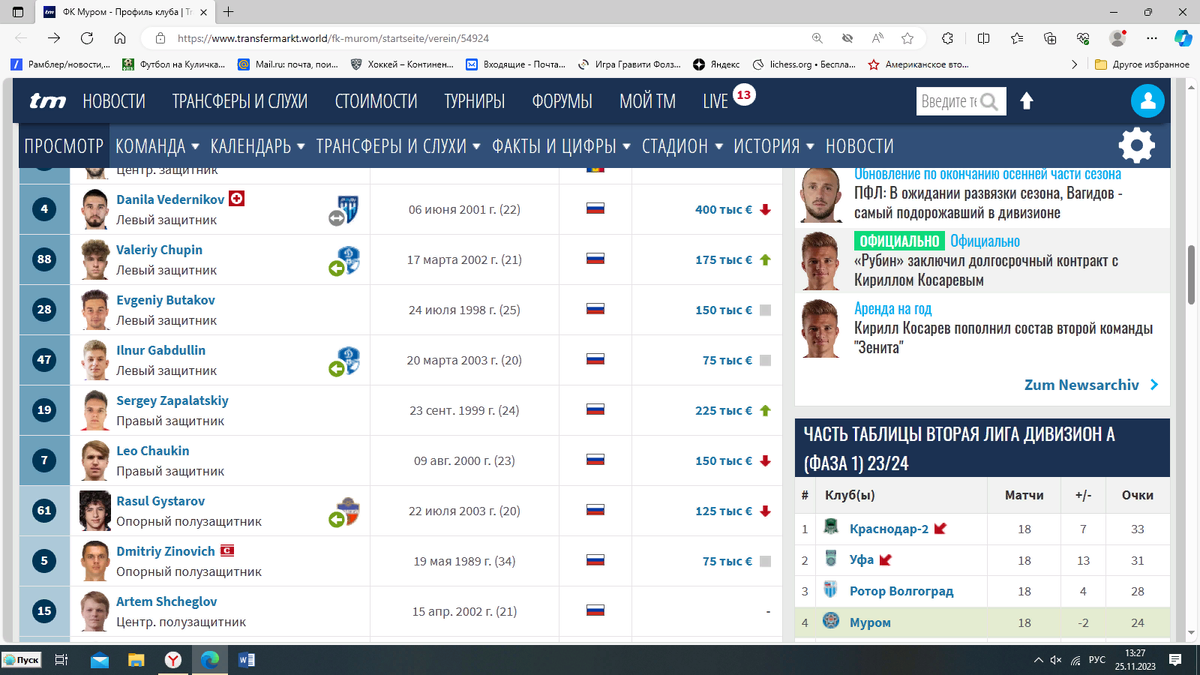The height and width of the screenshot is (675, 1200).
Task: Expand the КОМАНДА dropdown menu
Action: pyautogui.click(x=152, y=145)
